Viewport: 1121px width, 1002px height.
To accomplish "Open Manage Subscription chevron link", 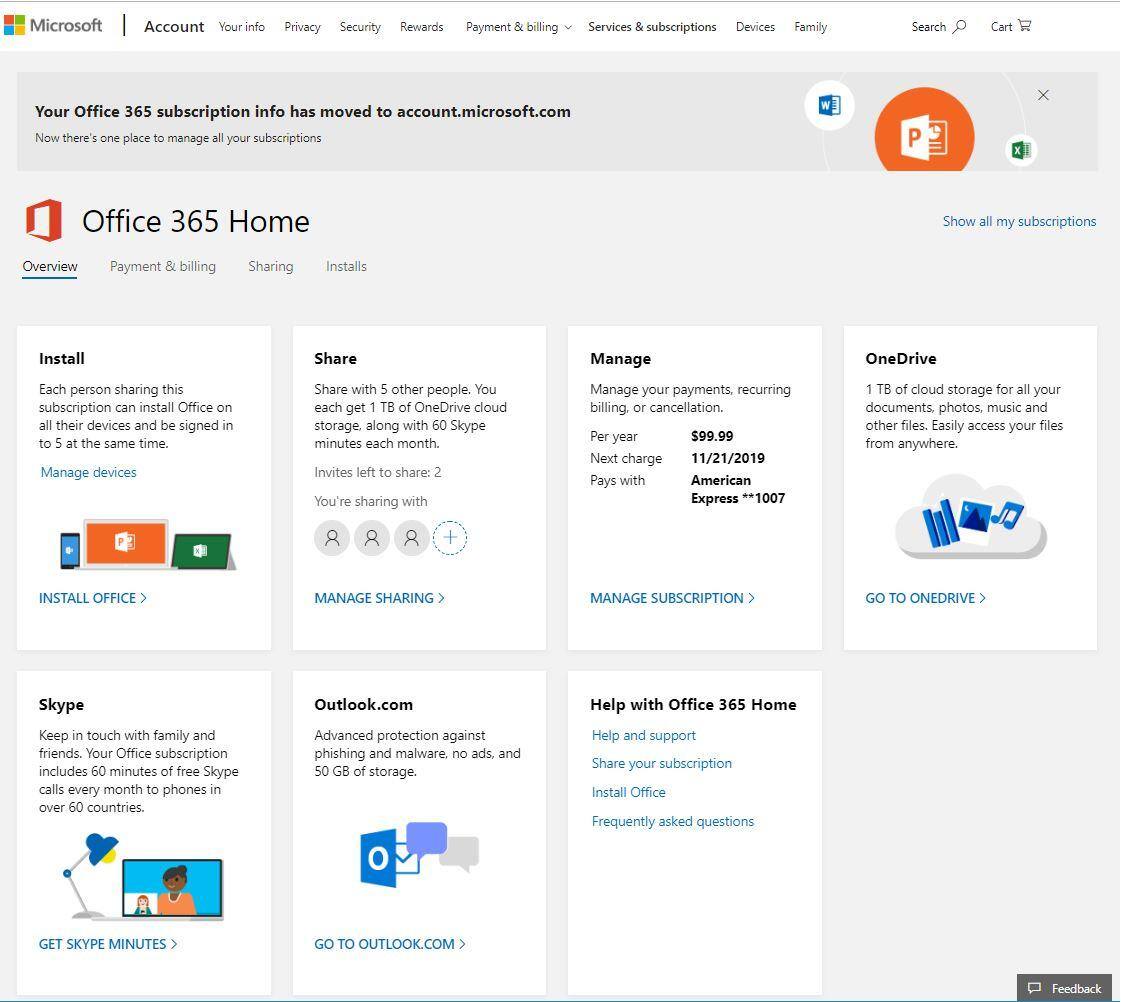I will click(x=672, y=598).
